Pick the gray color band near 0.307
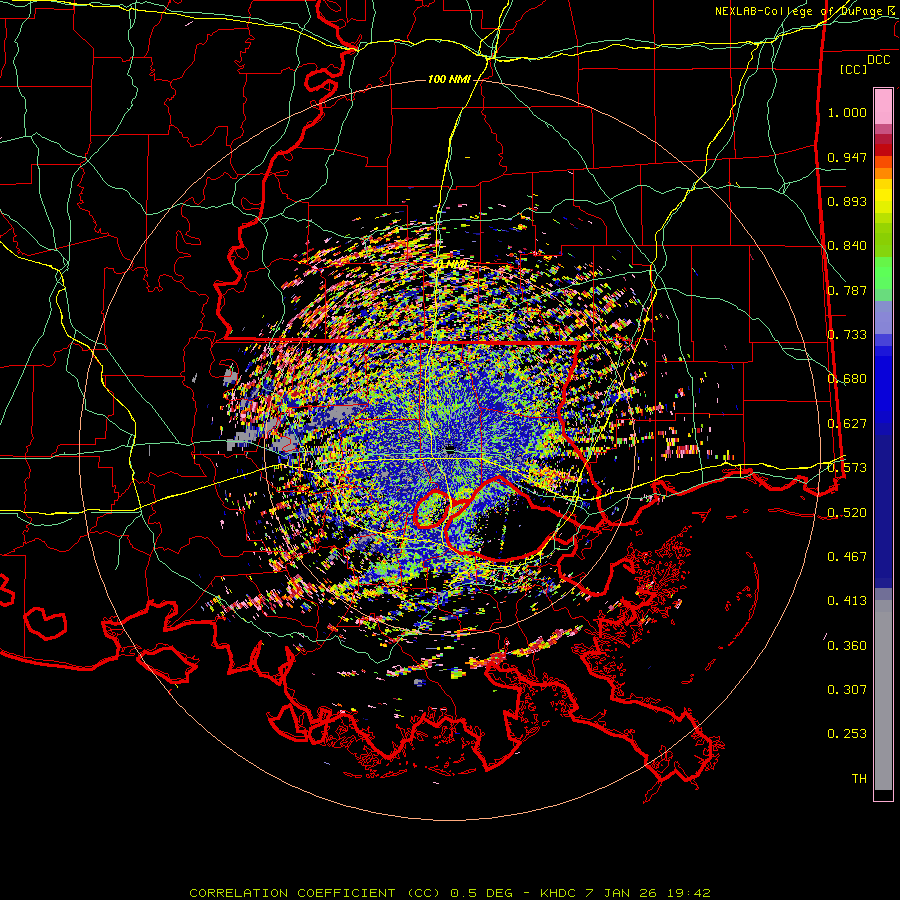The width and height of the screenshot is (900, 900). 883,695
